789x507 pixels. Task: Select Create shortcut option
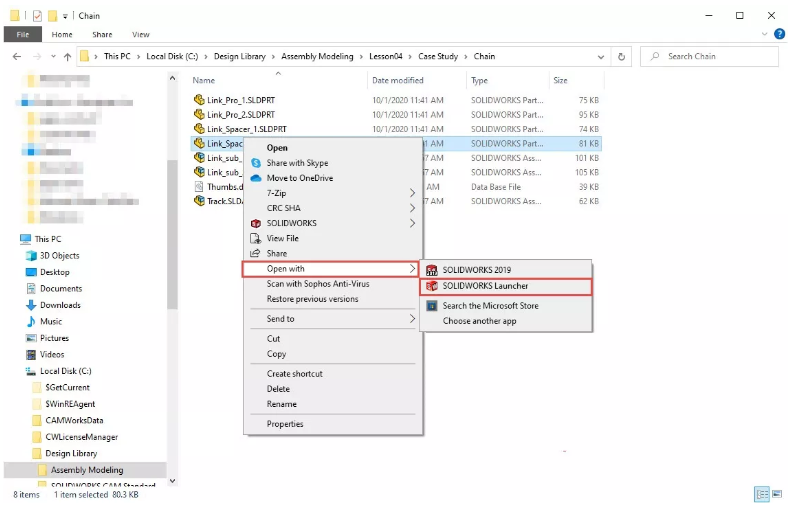coord(295,374)
